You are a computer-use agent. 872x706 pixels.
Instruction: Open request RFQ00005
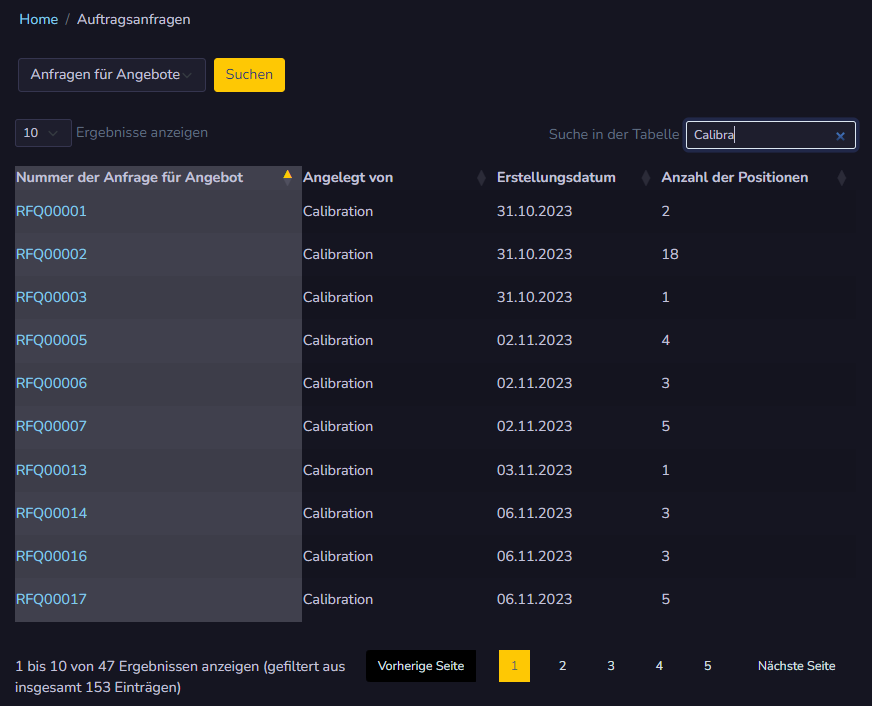pyautogui.click(x=51, y=340)
